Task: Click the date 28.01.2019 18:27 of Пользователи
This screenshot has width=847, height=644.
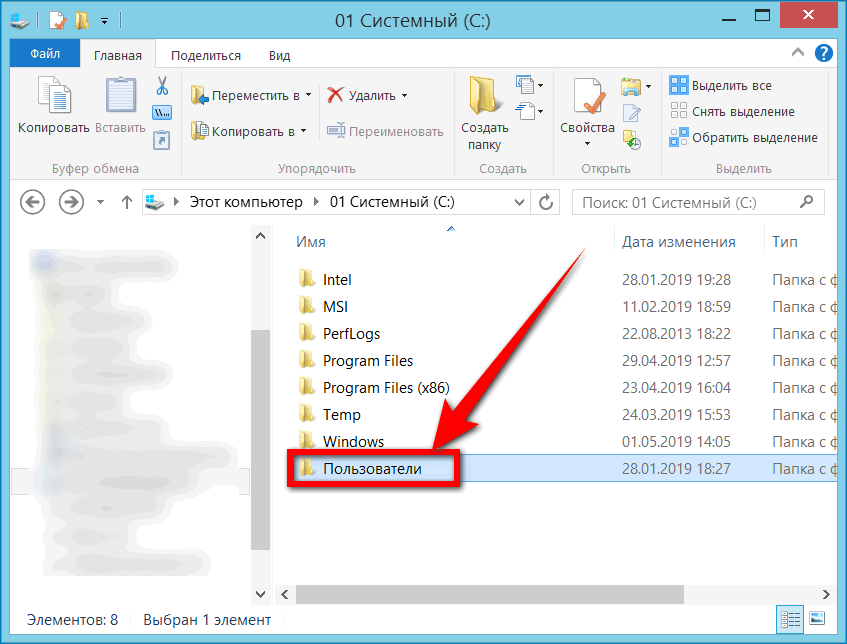Action: pyautogui.click(x=676, y=468)
